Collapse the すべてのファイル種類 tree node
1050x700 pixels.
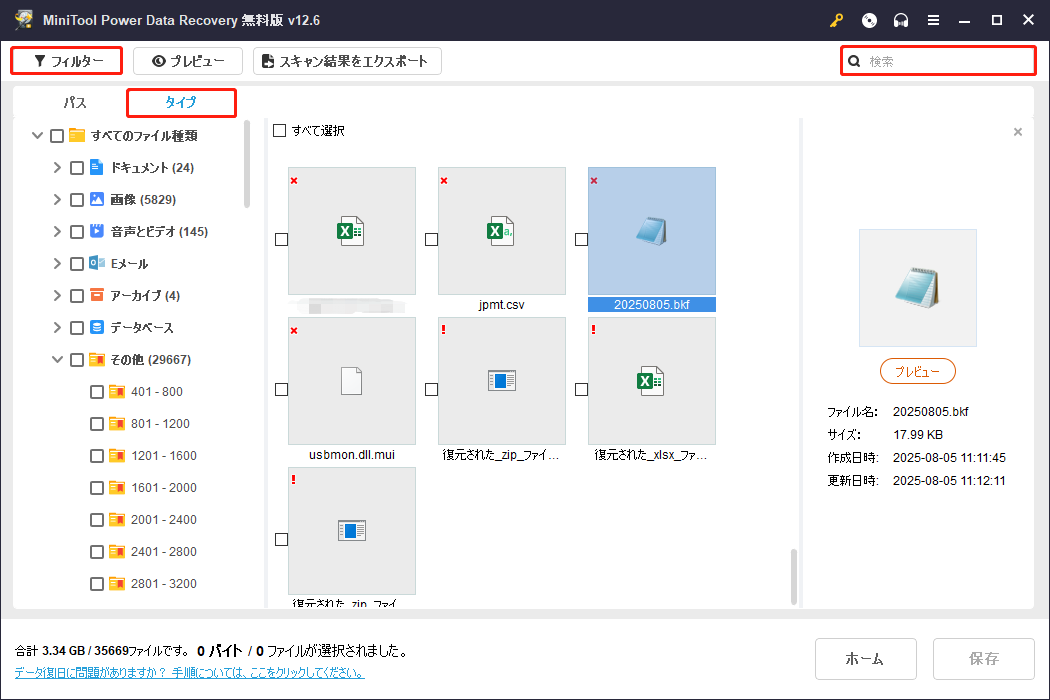38,135
